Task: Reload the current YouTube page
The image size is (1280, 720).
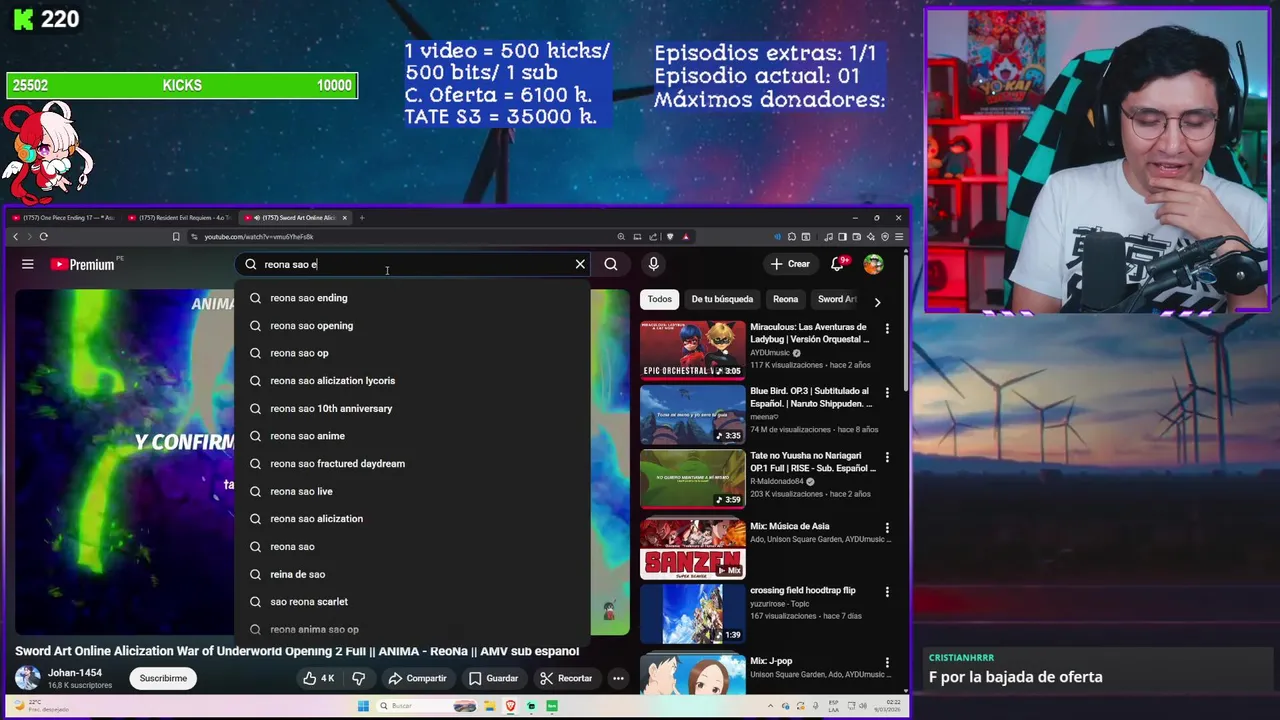Action: pos(43,237)
